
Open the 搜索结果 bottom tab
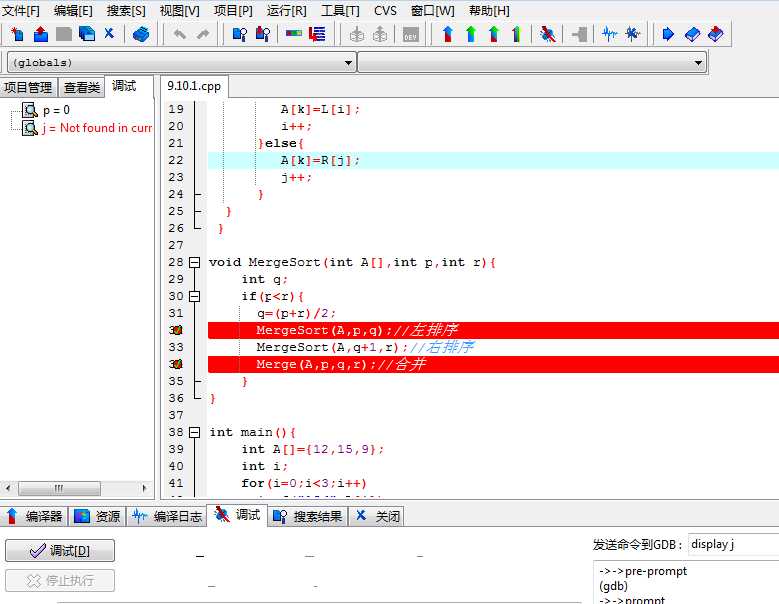[x=308, y=517]
